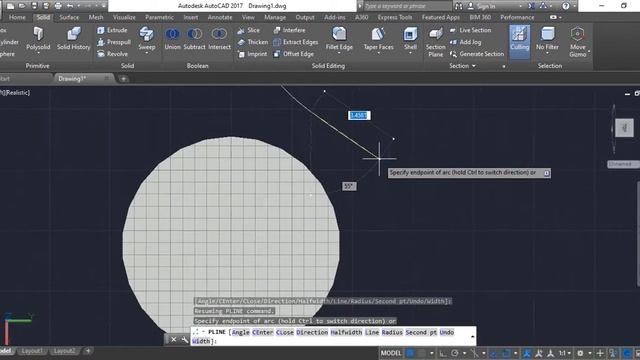Image resolution: width=640 pixels, height=360 pixels.
Task: Click the Realistic visual style label
Action: point(17,93)
